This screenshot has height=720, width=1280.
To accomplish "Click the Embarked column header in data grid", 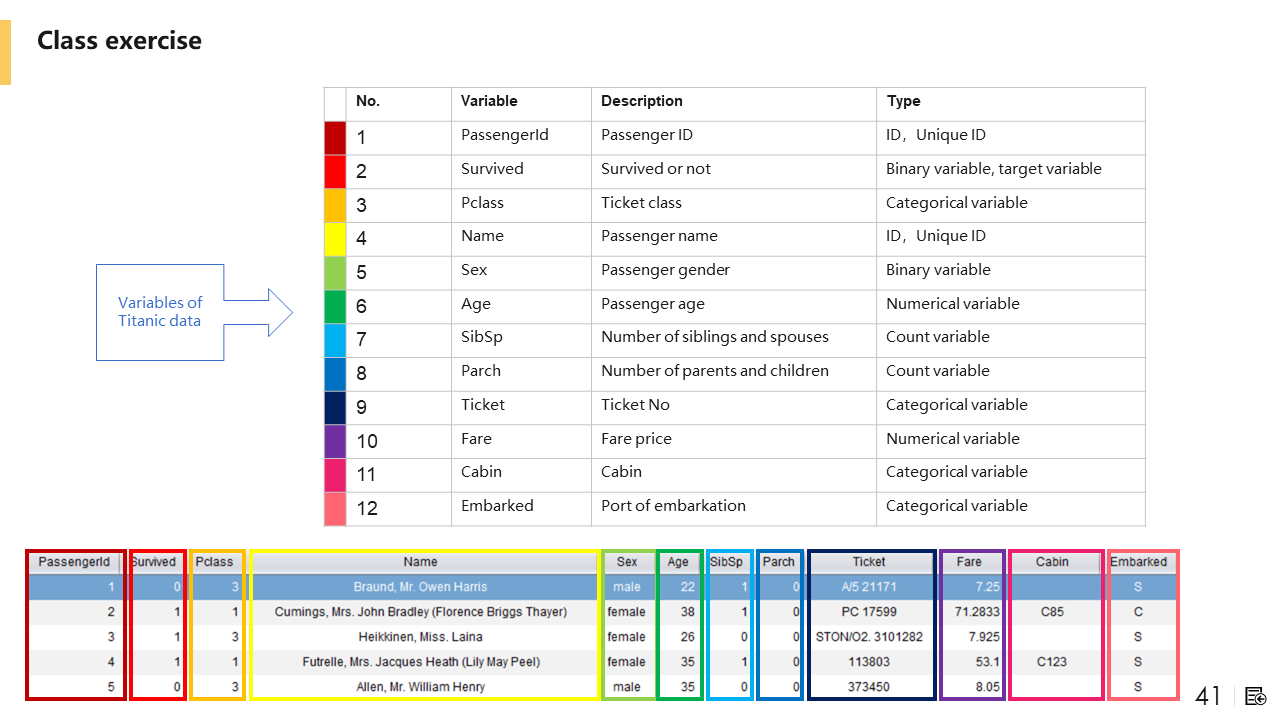I will click(x=1139, y=562).
